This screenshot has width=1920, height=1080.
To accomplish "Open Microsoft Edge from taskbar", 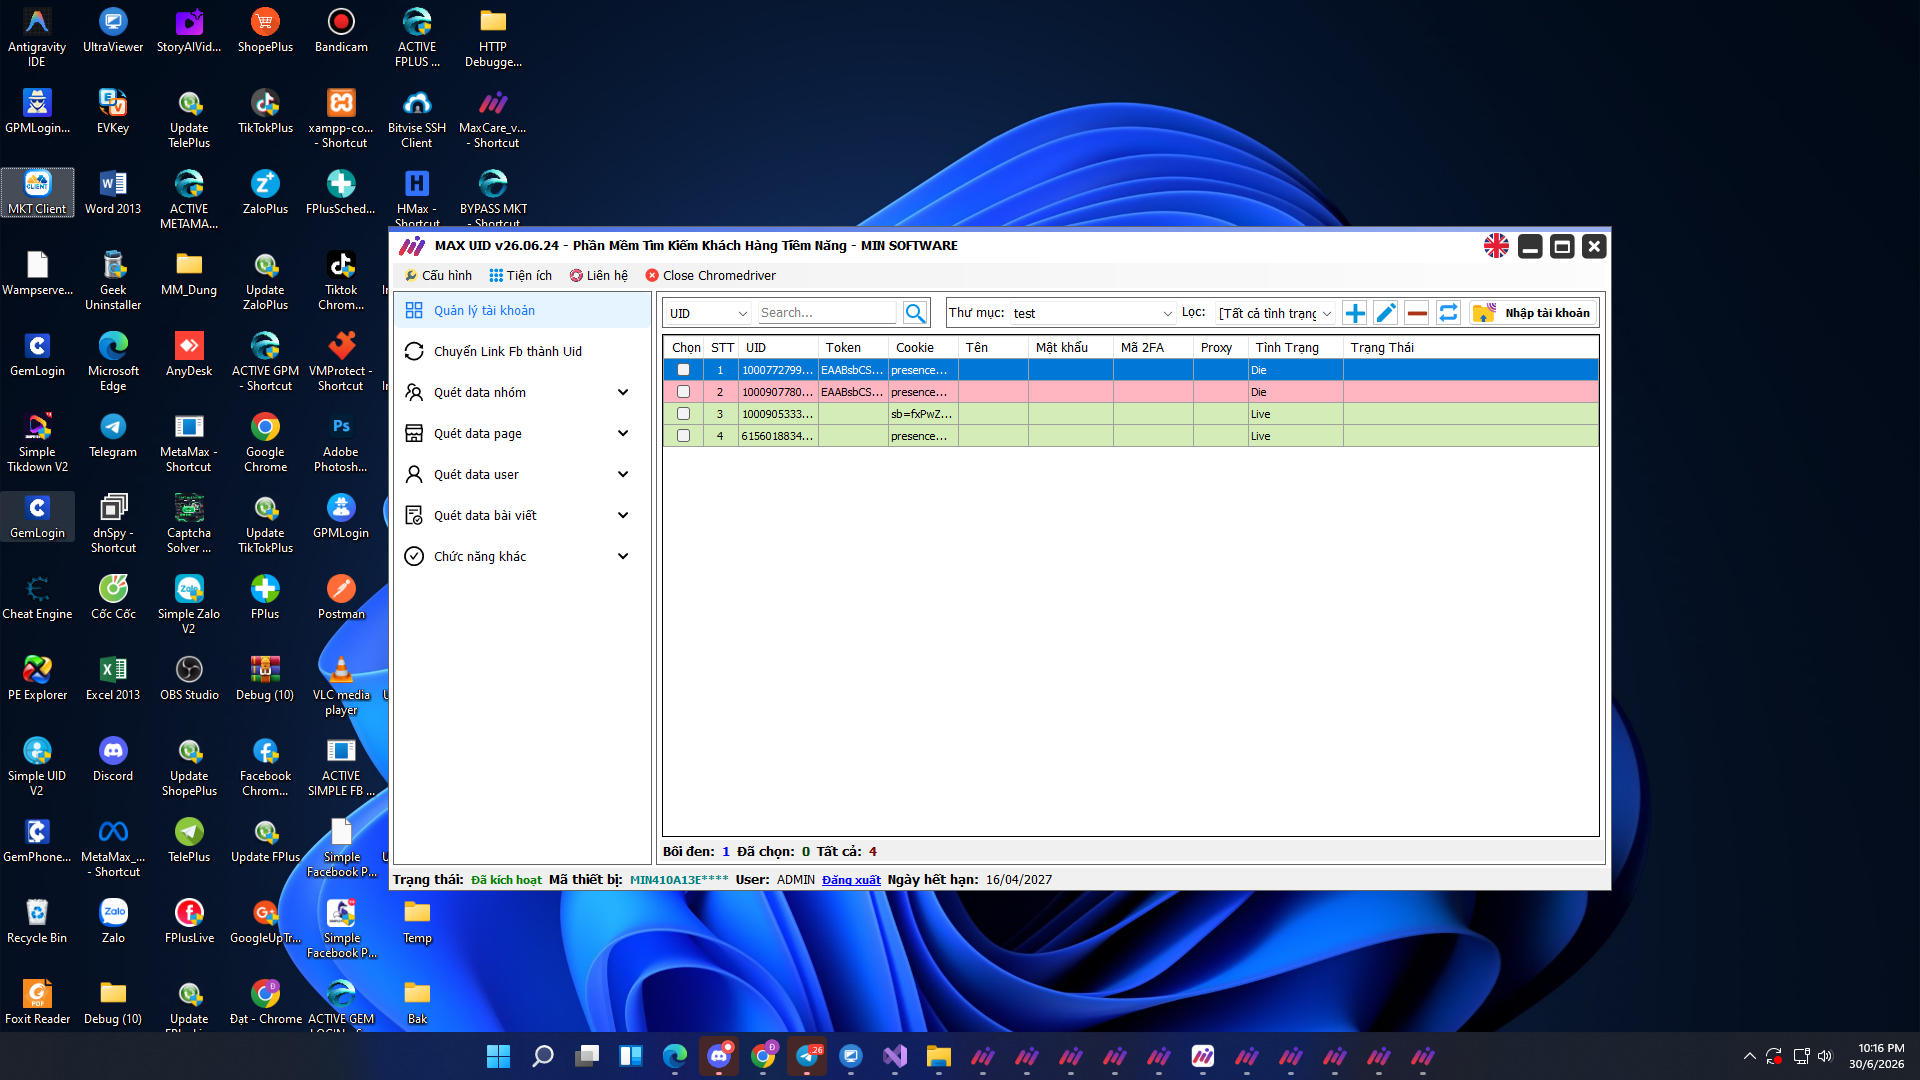I will click(674, 1056).
